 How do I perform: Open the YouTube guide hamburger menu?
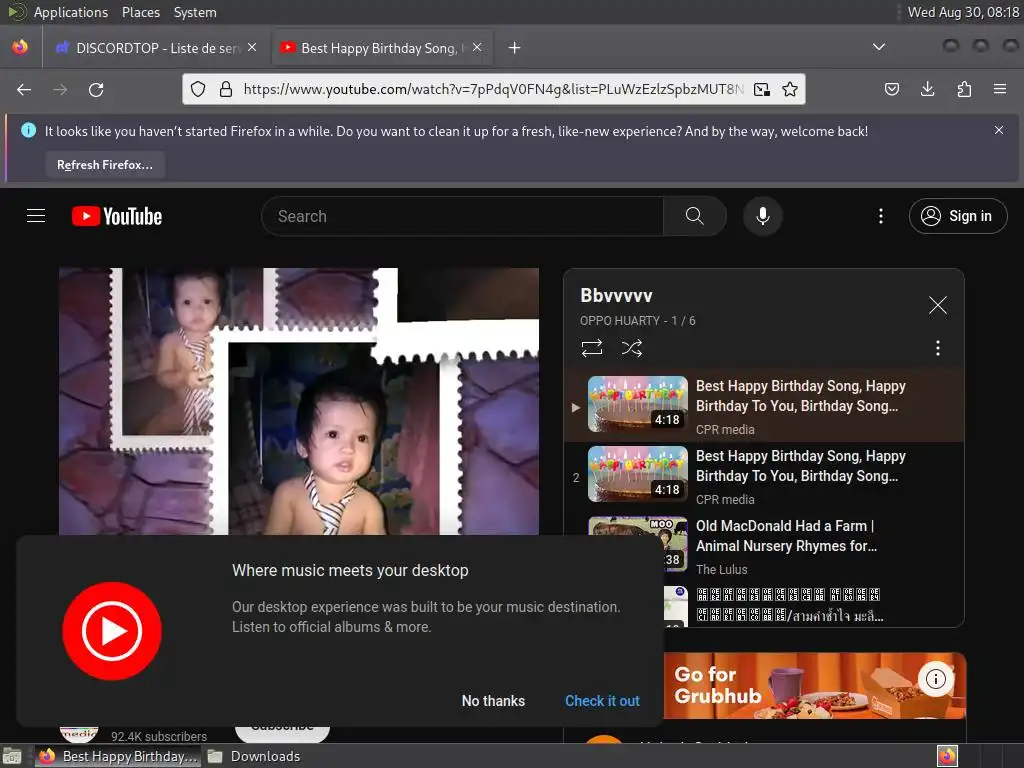[36, 216]
